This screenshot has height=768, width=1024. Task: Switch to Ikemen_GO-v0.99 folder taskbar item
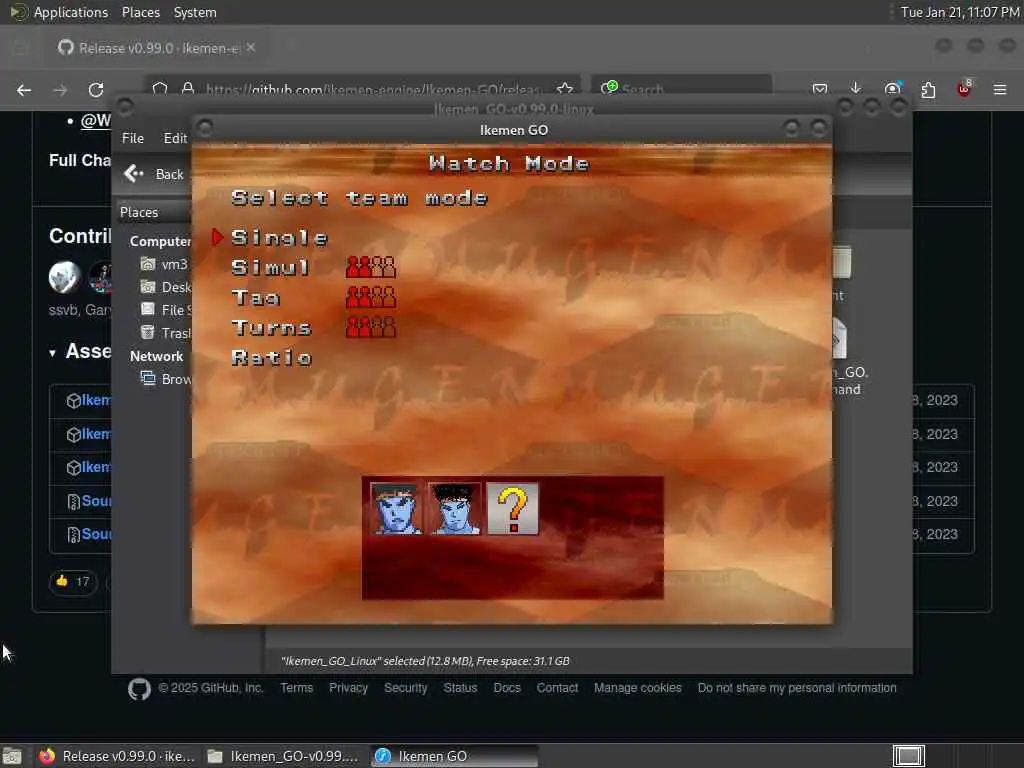click(284, 756)
